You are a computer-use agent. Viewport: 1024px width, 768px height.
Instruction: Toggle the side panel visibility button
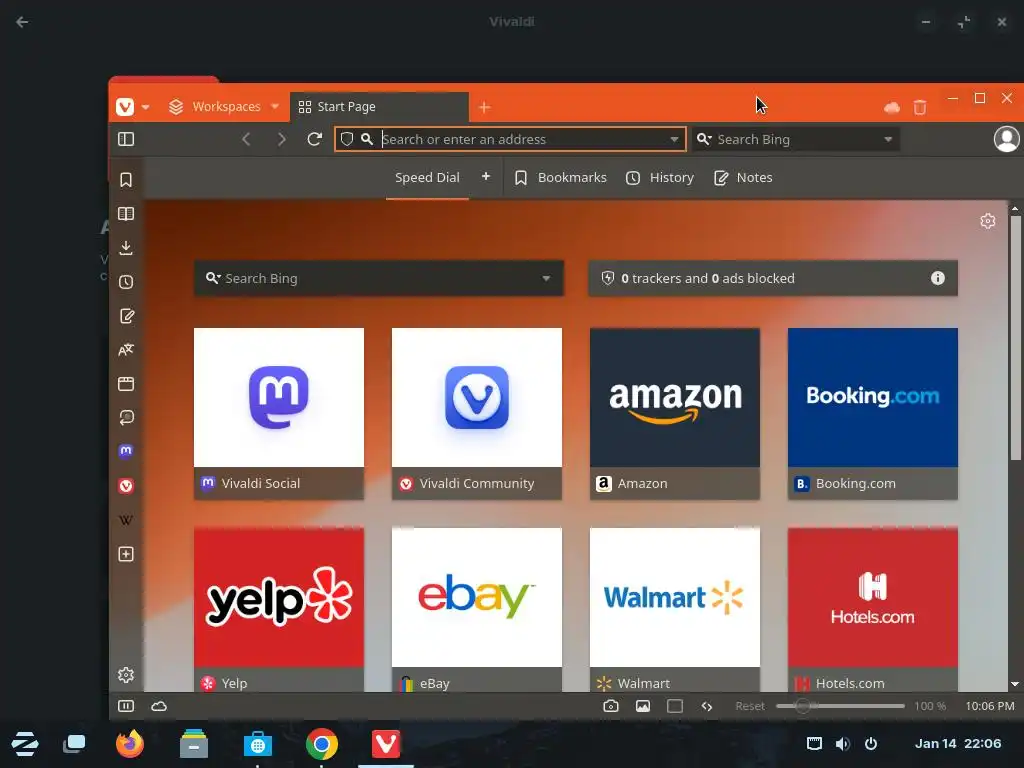(x=126, y=139)
